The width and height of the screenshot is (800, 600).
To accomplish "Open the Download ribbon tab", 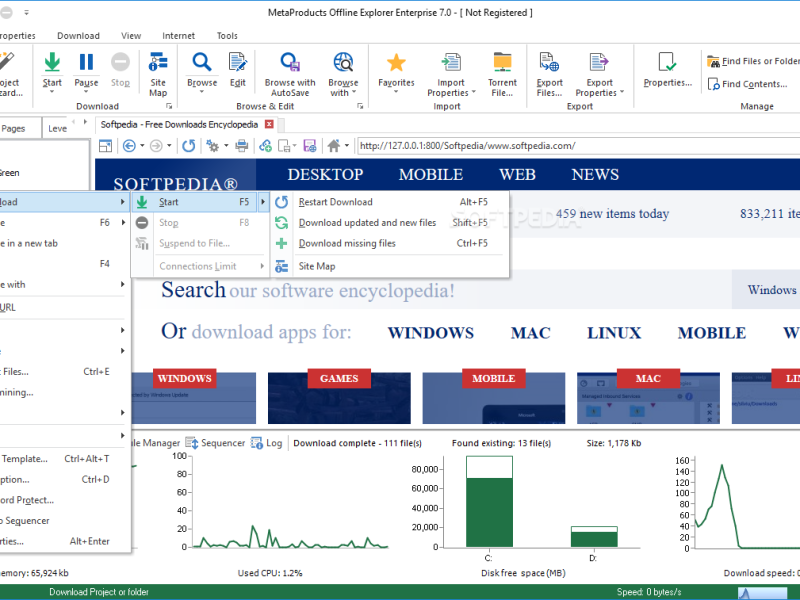I will [x=78, y=36].
